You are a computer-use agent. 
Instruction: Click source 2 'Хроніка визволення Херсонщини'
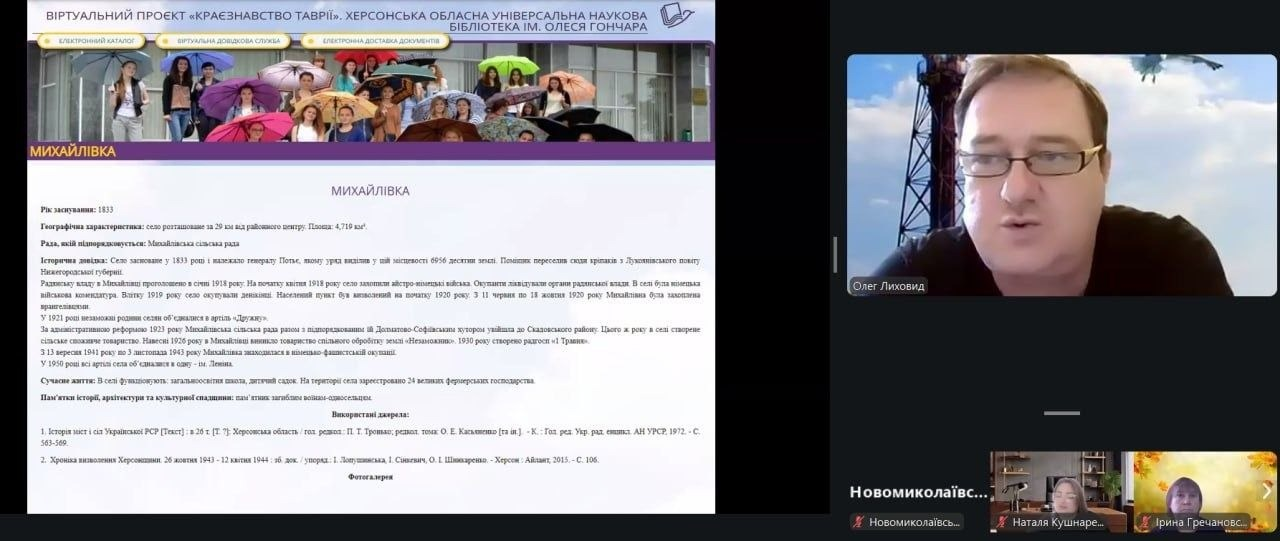pos(319,460)
